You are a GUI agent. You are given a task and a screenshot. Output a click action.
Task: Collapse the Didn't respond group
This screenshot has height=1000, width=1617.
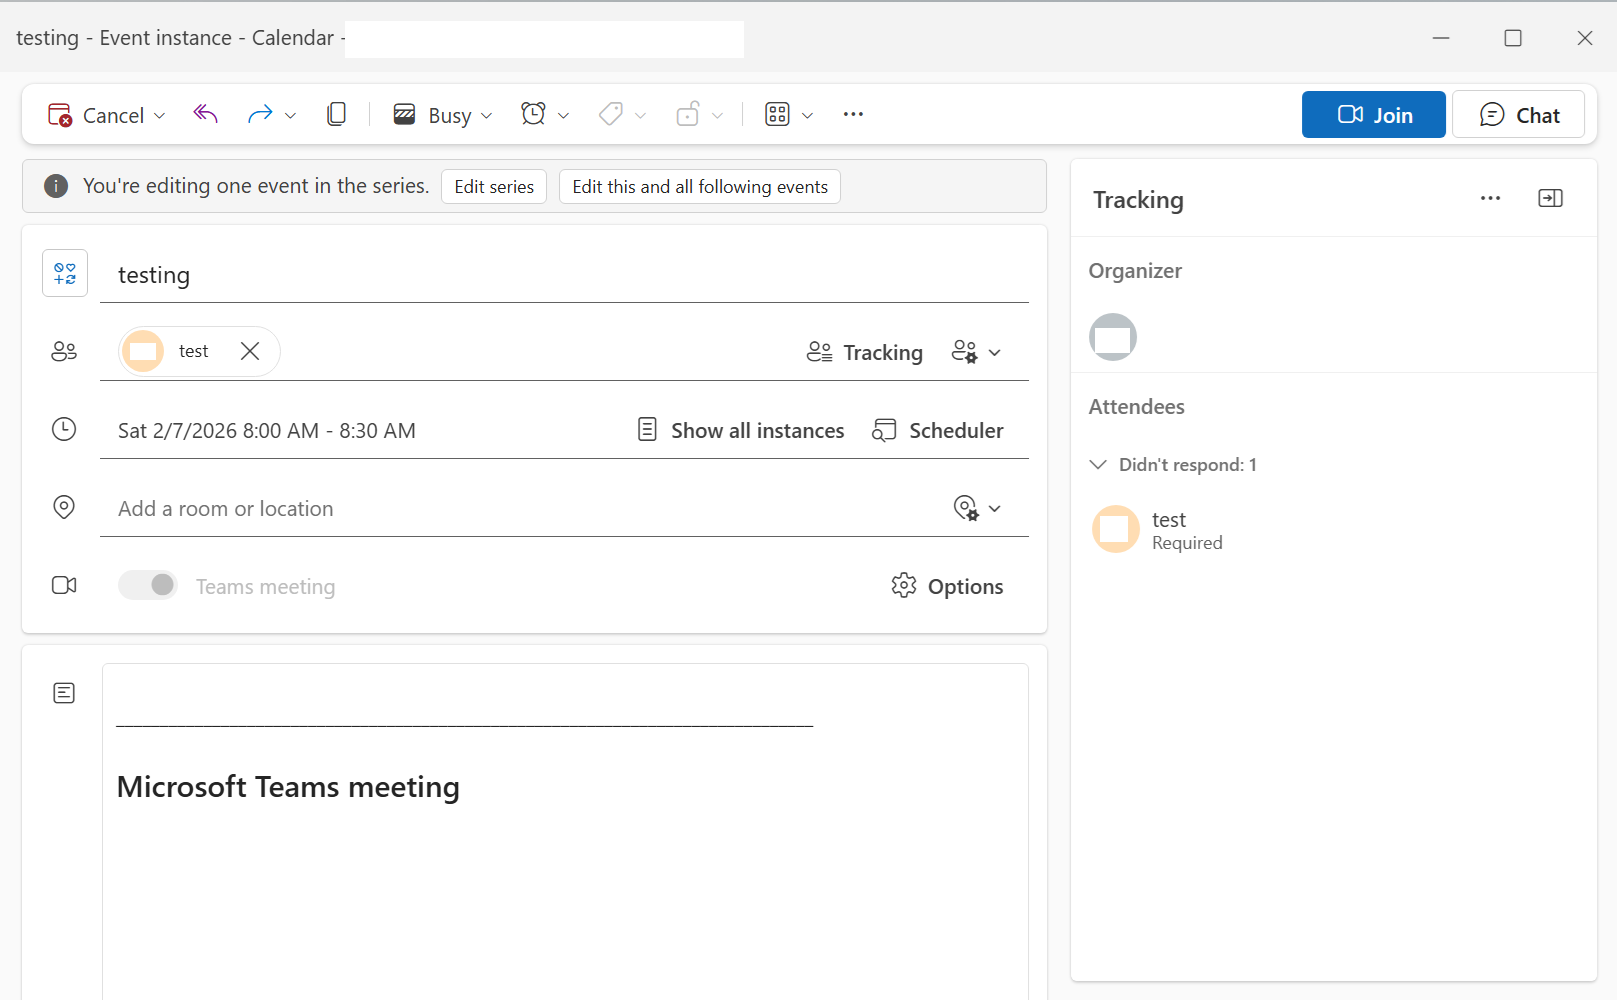coord(1098,464)
